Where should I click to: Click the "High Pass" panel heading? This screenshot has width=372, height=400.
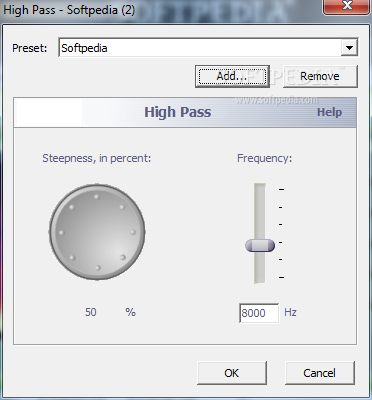(178, 112)
